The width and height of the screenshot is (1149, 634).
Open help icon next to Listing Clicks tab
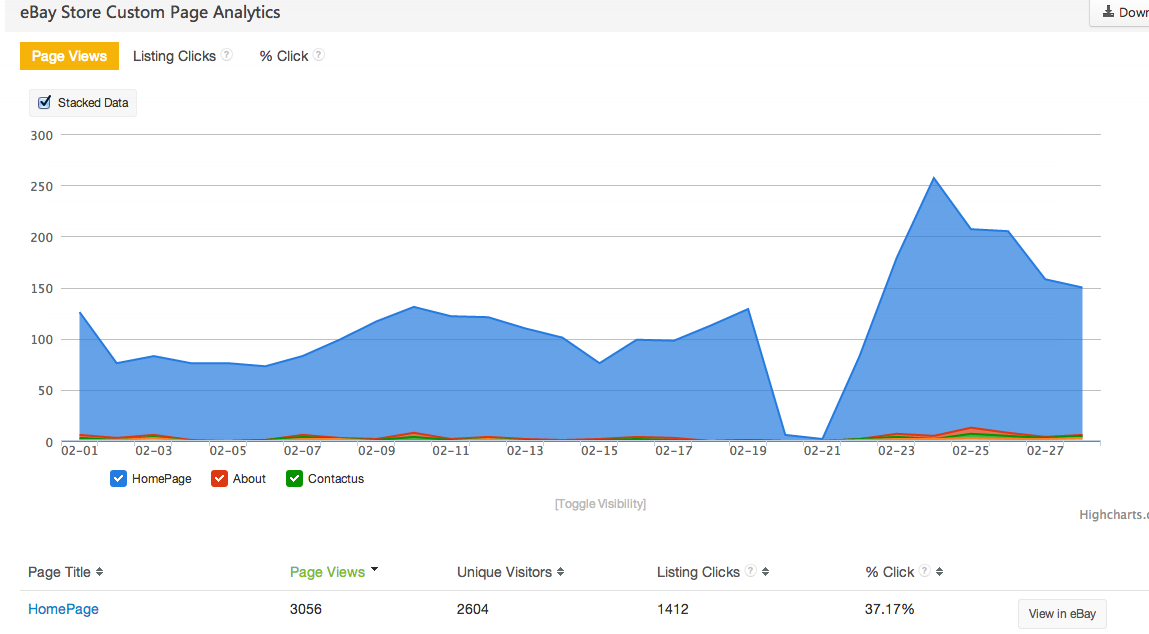pos(227,54)
